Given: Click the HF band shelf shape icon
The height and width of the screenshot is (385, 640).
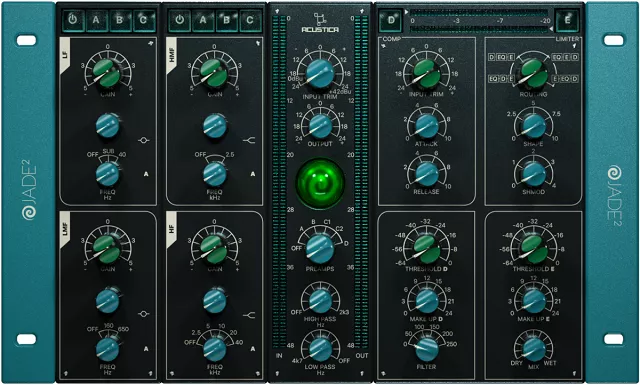Looking at the screenshot, I should click(249, 315).
